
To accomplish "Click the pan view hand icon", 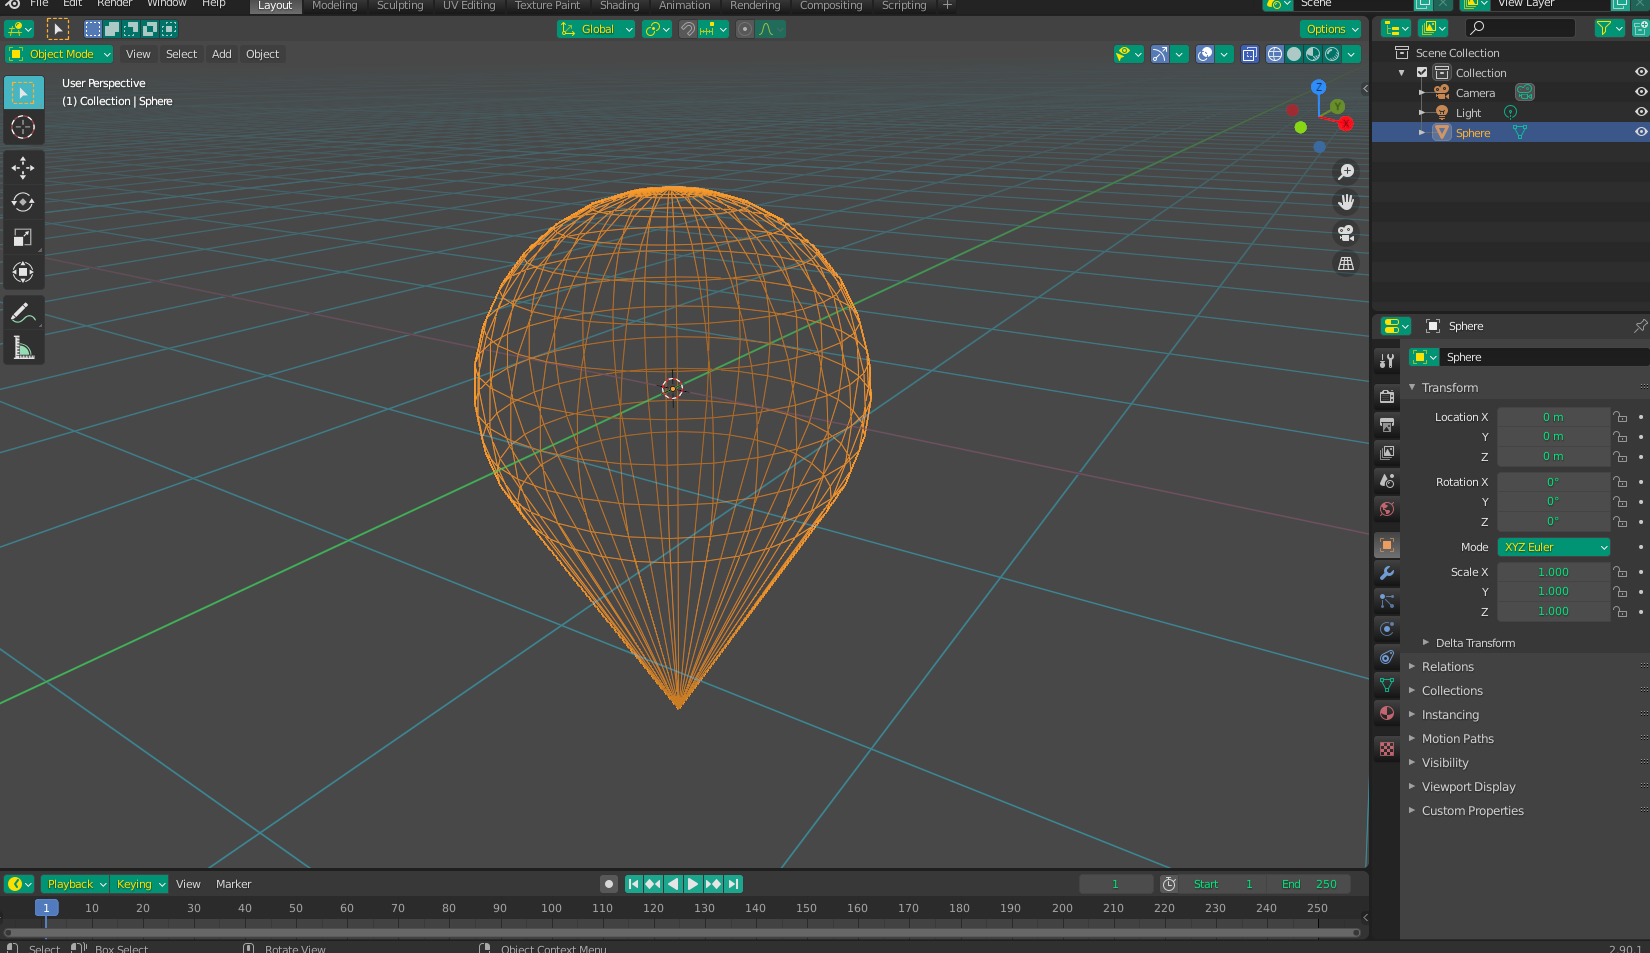I will (x=1346, y=202).
